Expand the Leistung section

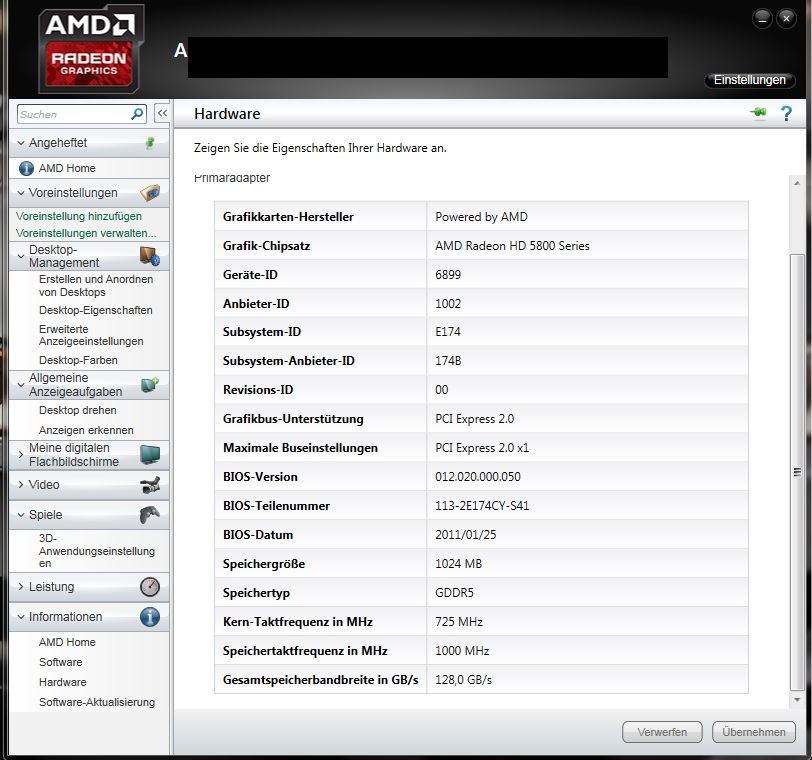coord(21,587)
